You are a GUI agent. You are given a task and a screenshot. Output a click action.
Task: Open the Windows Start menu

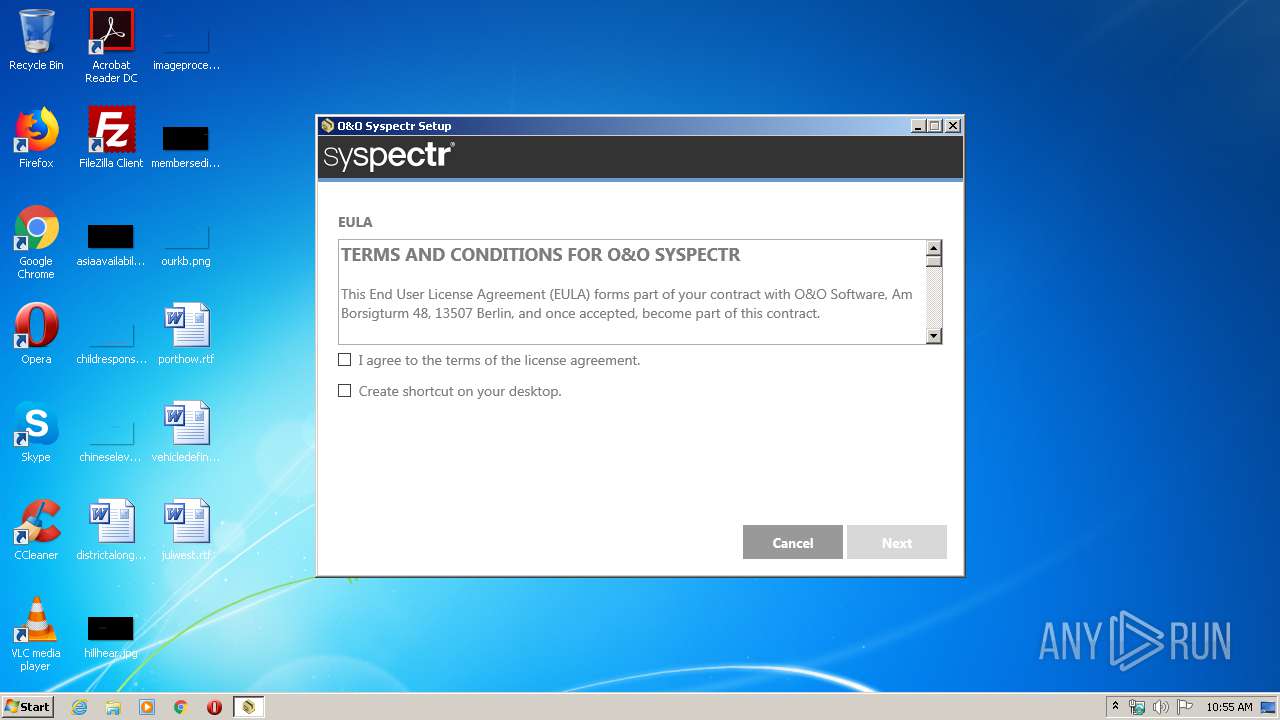pyautogui.click(x=27, y=706)
